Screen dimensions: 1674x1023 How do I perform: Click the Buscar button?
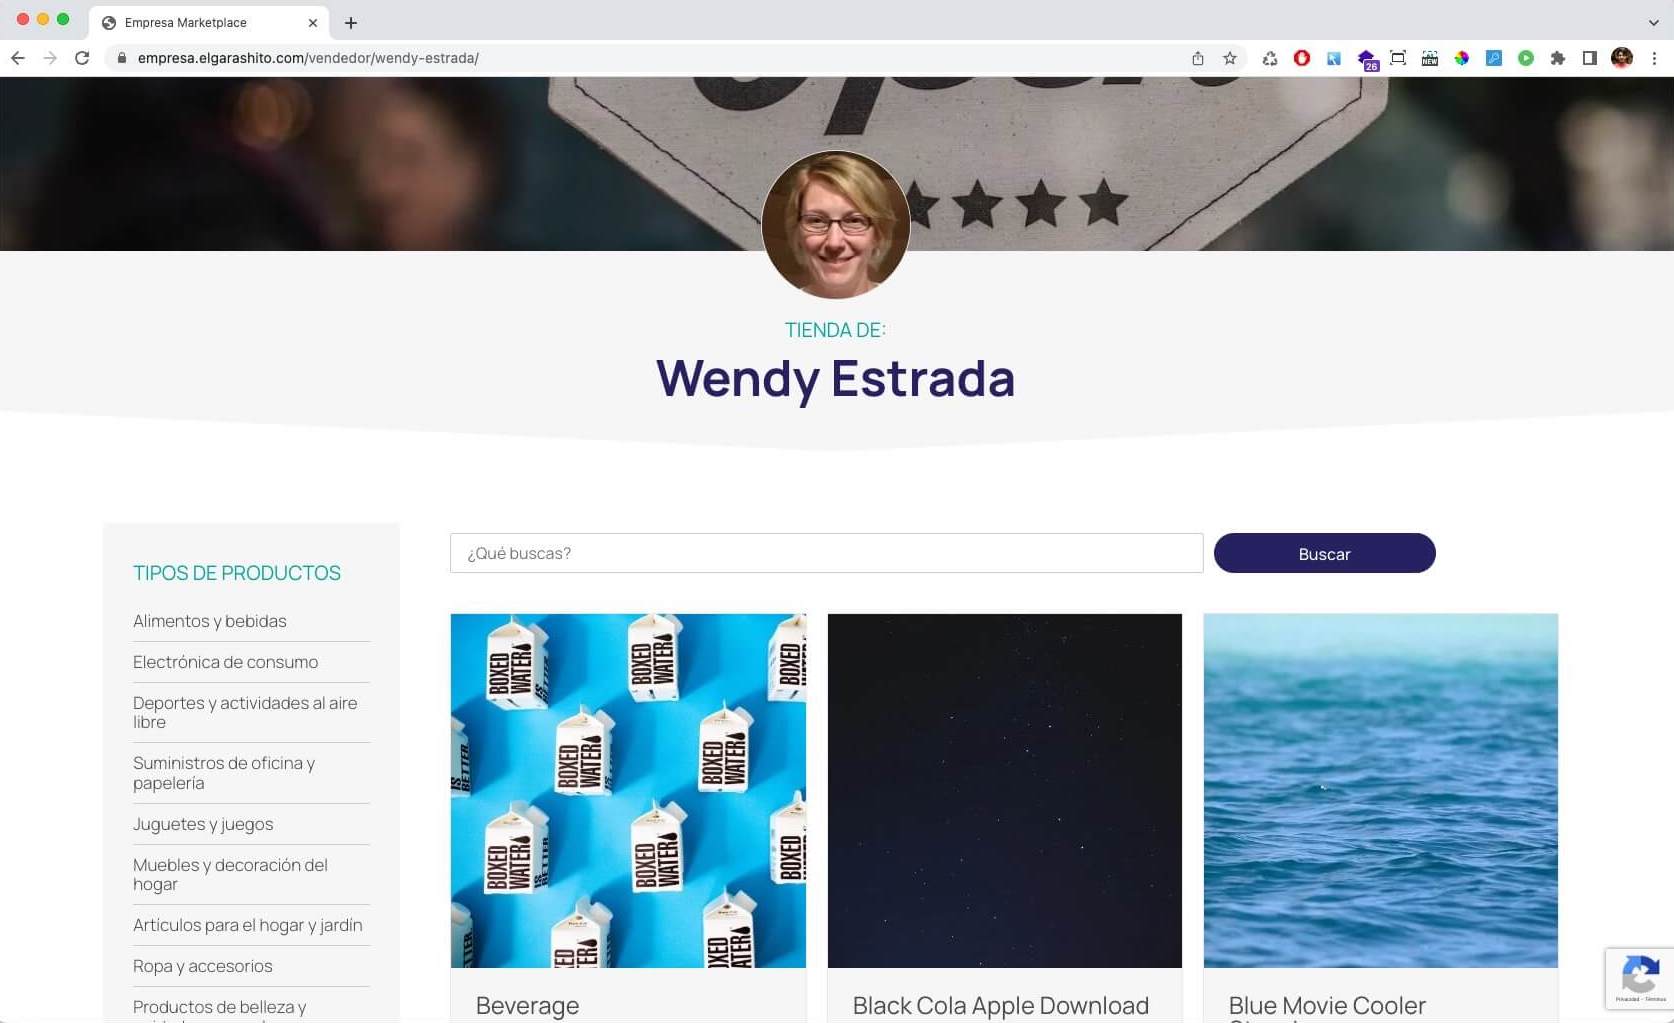point(1324,553)
